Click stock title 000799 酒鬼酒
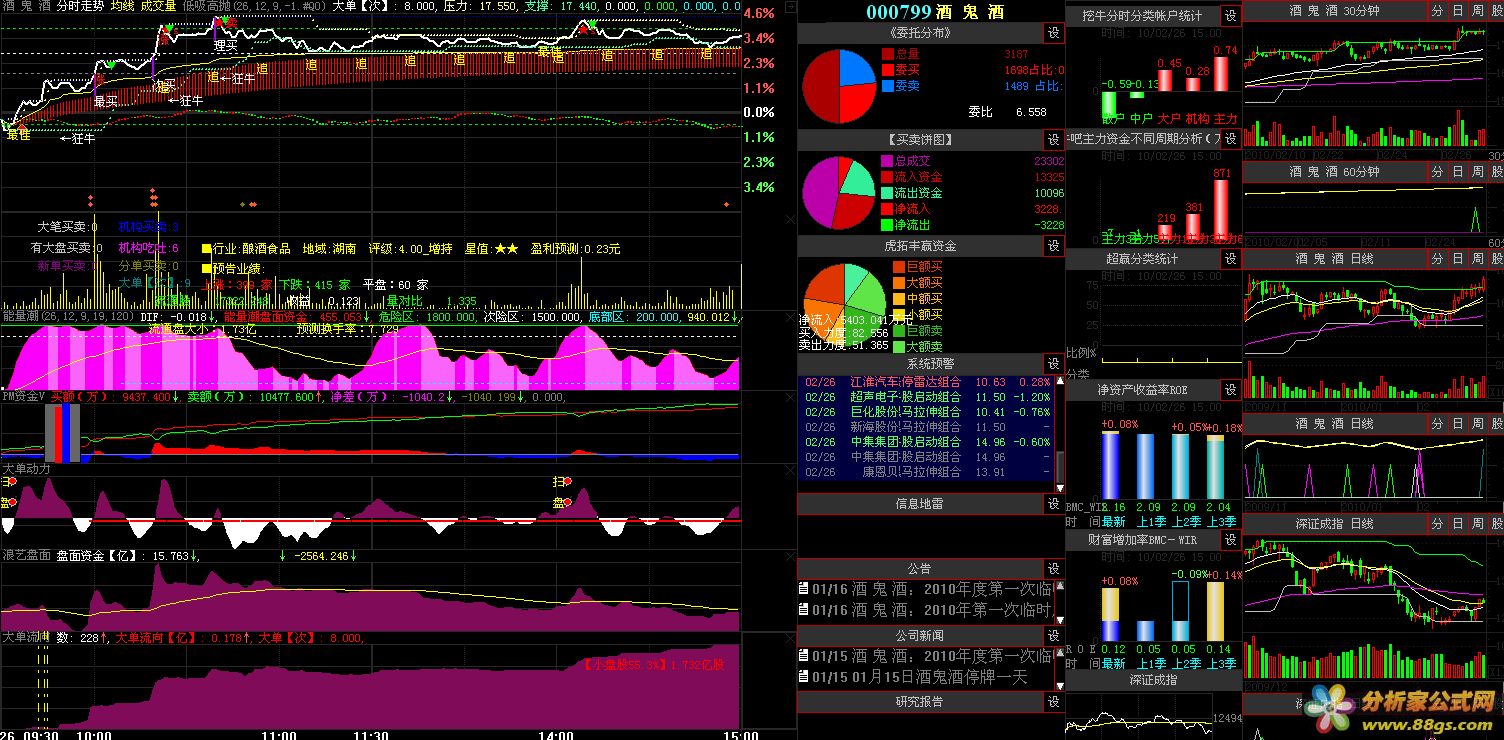Screen dimensions: 1504x740 coord(935,12)
